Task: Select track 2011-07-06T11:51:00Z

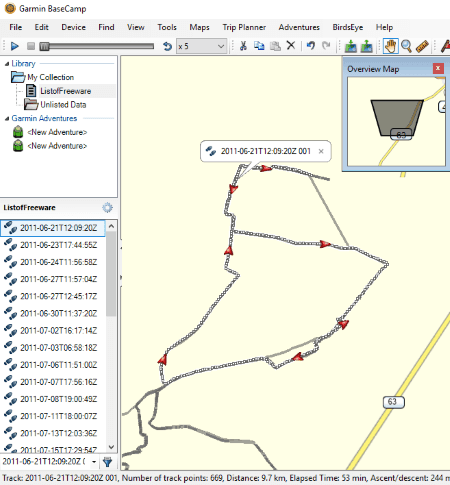Action: [53, 365]
